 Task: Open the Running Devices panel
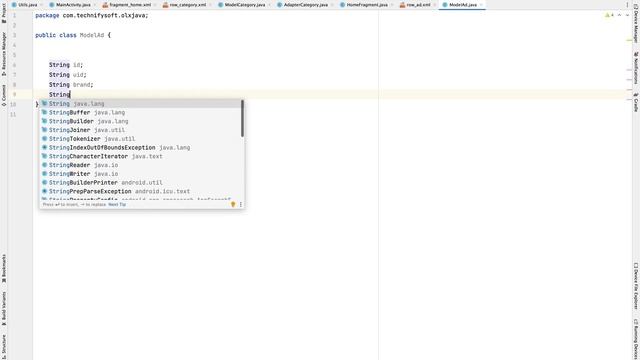click(x=636, y=339)
